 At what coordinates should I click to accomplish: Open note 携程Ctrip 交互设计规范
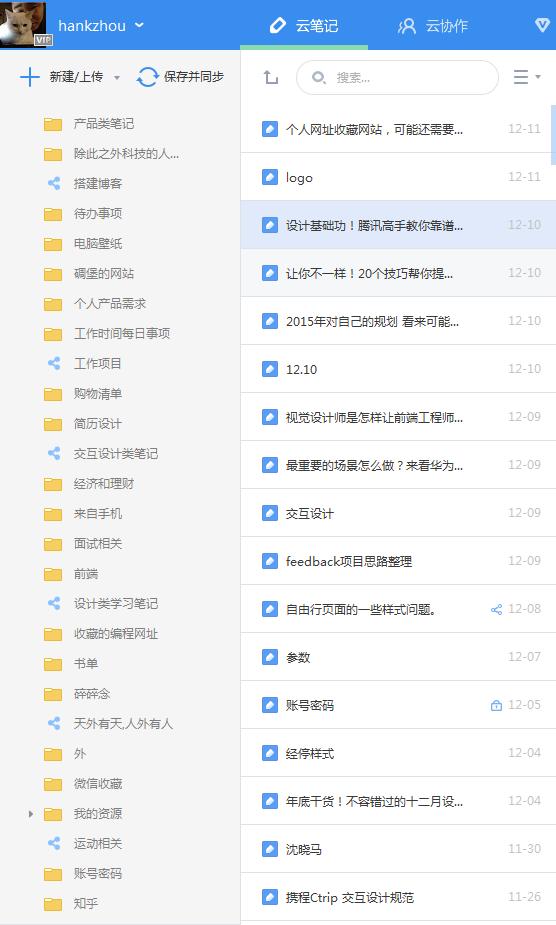(x=398, y=897)
